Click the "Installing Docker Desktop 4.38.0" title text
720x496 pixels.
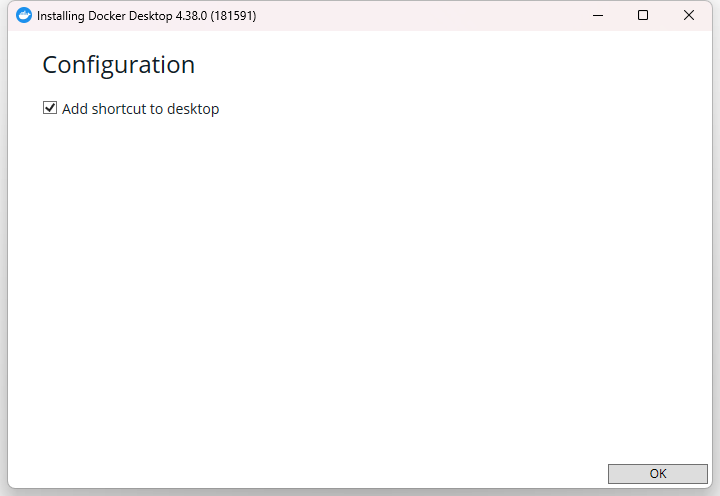point(122,16)
